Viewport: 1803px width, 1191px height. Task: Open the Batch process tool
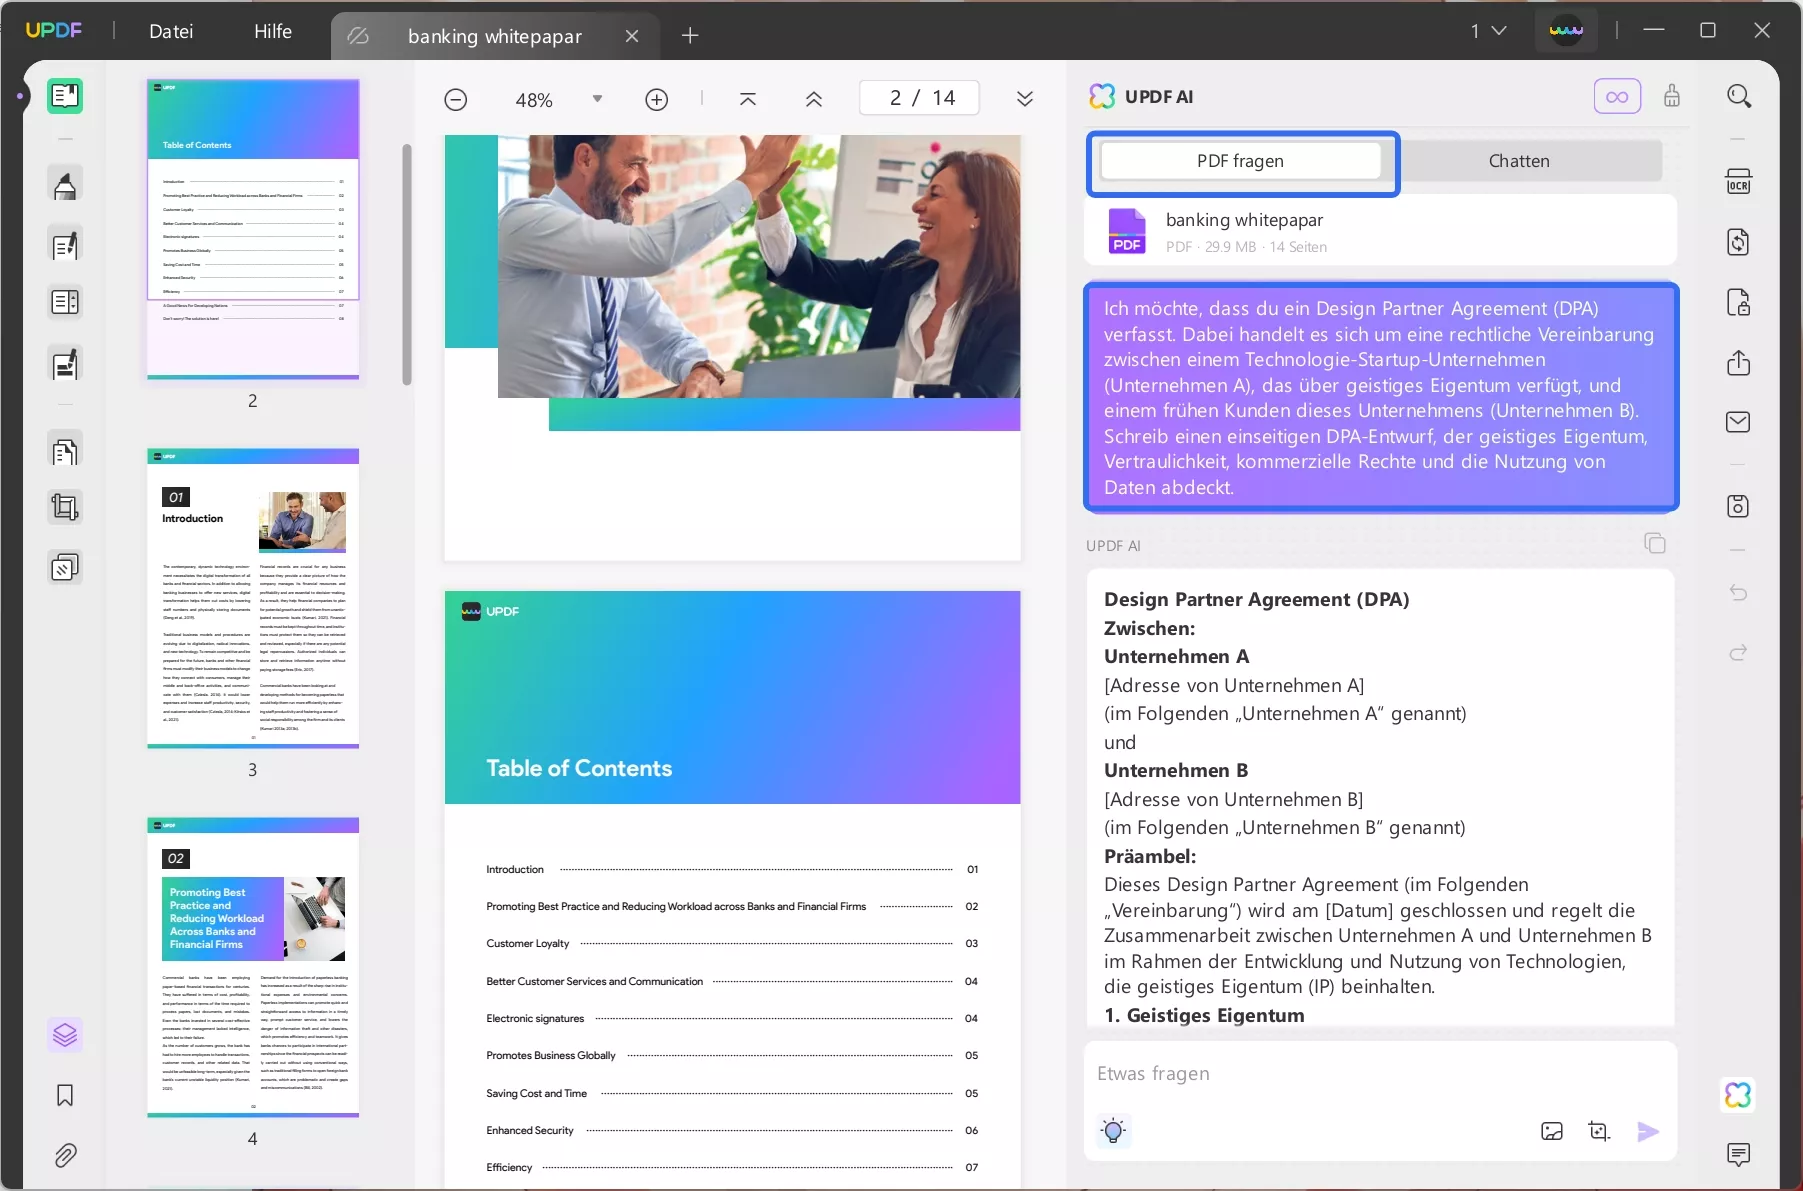tap(65, 568)
